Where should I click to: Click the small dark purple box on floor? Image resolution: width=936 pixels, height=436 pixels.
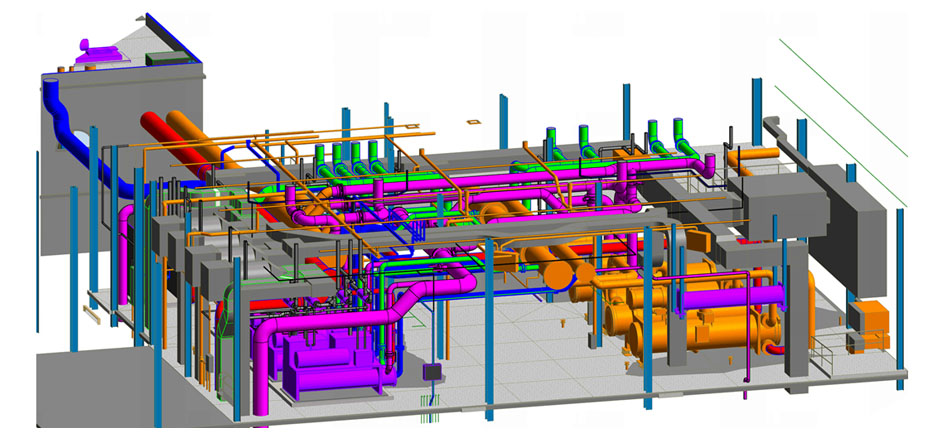(x=433, y=374)
